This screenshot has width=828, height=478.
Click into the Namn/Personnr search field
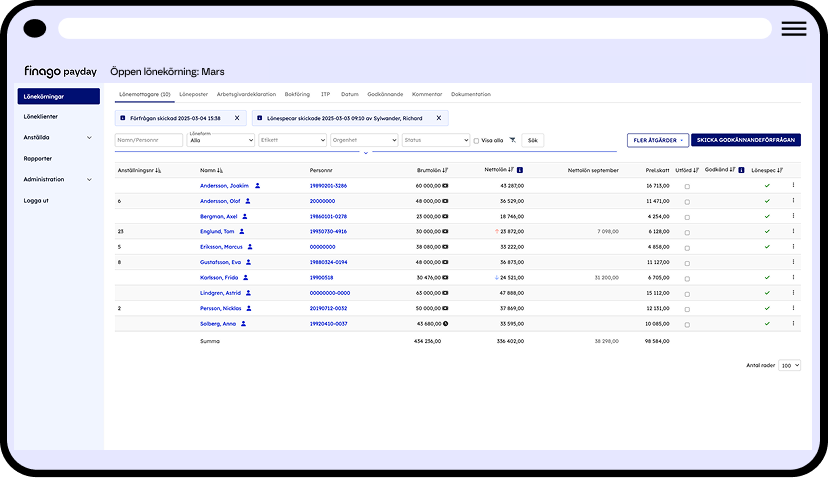pos(148,141)
